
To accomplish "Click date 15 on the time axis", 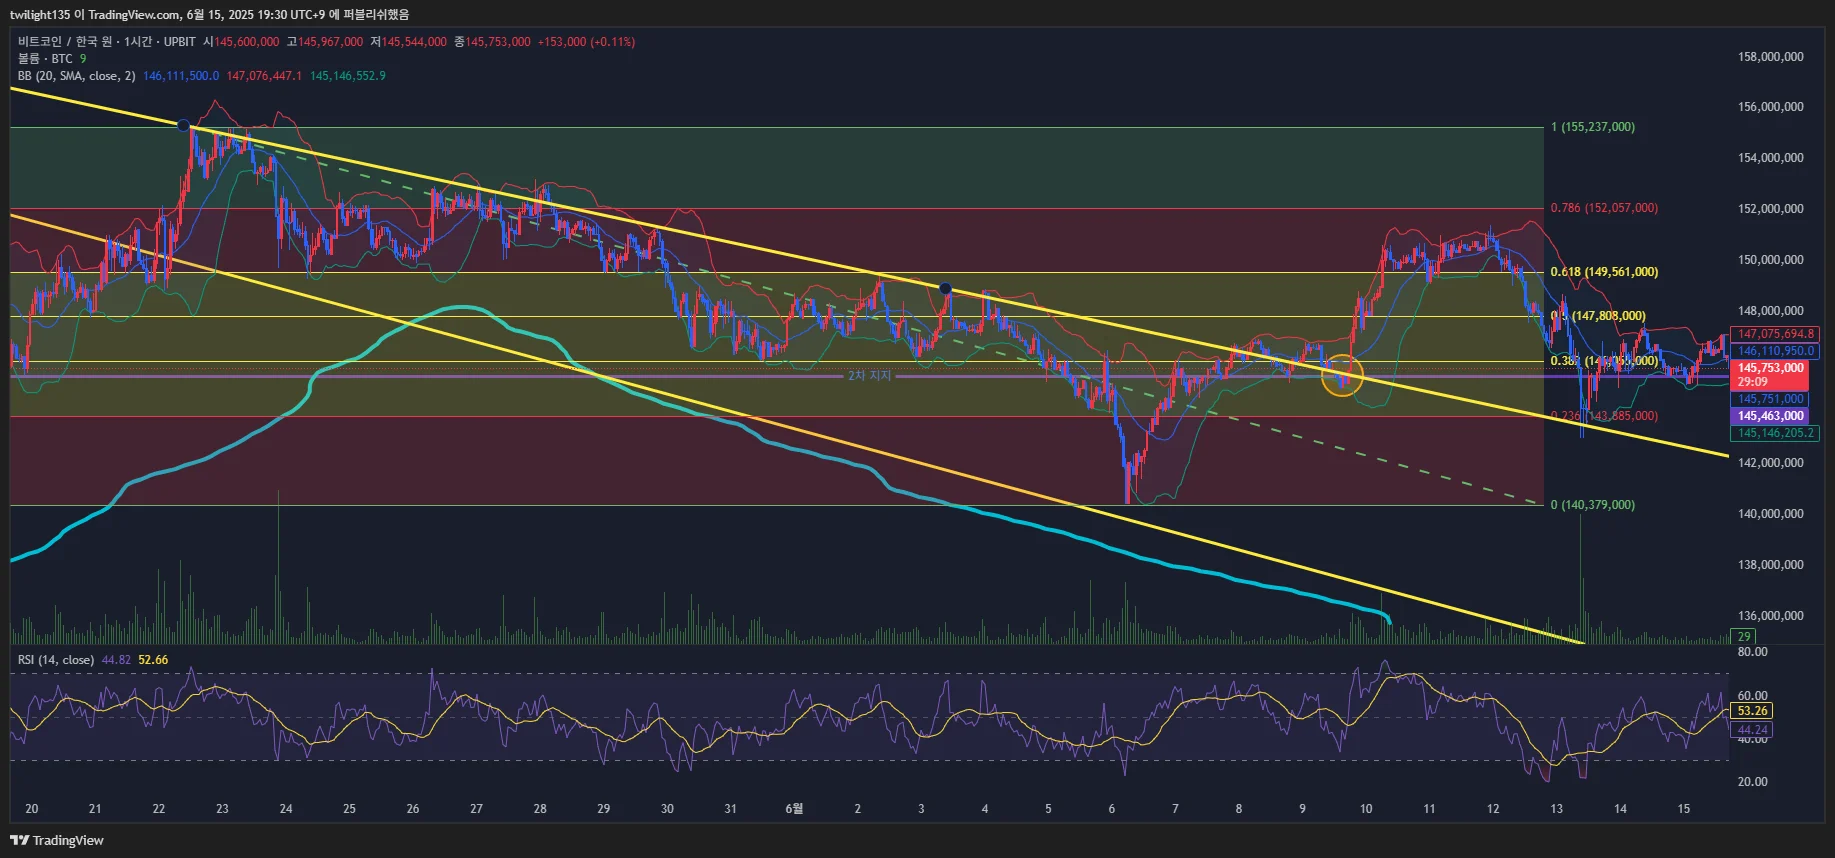I will coord(1684,809).
